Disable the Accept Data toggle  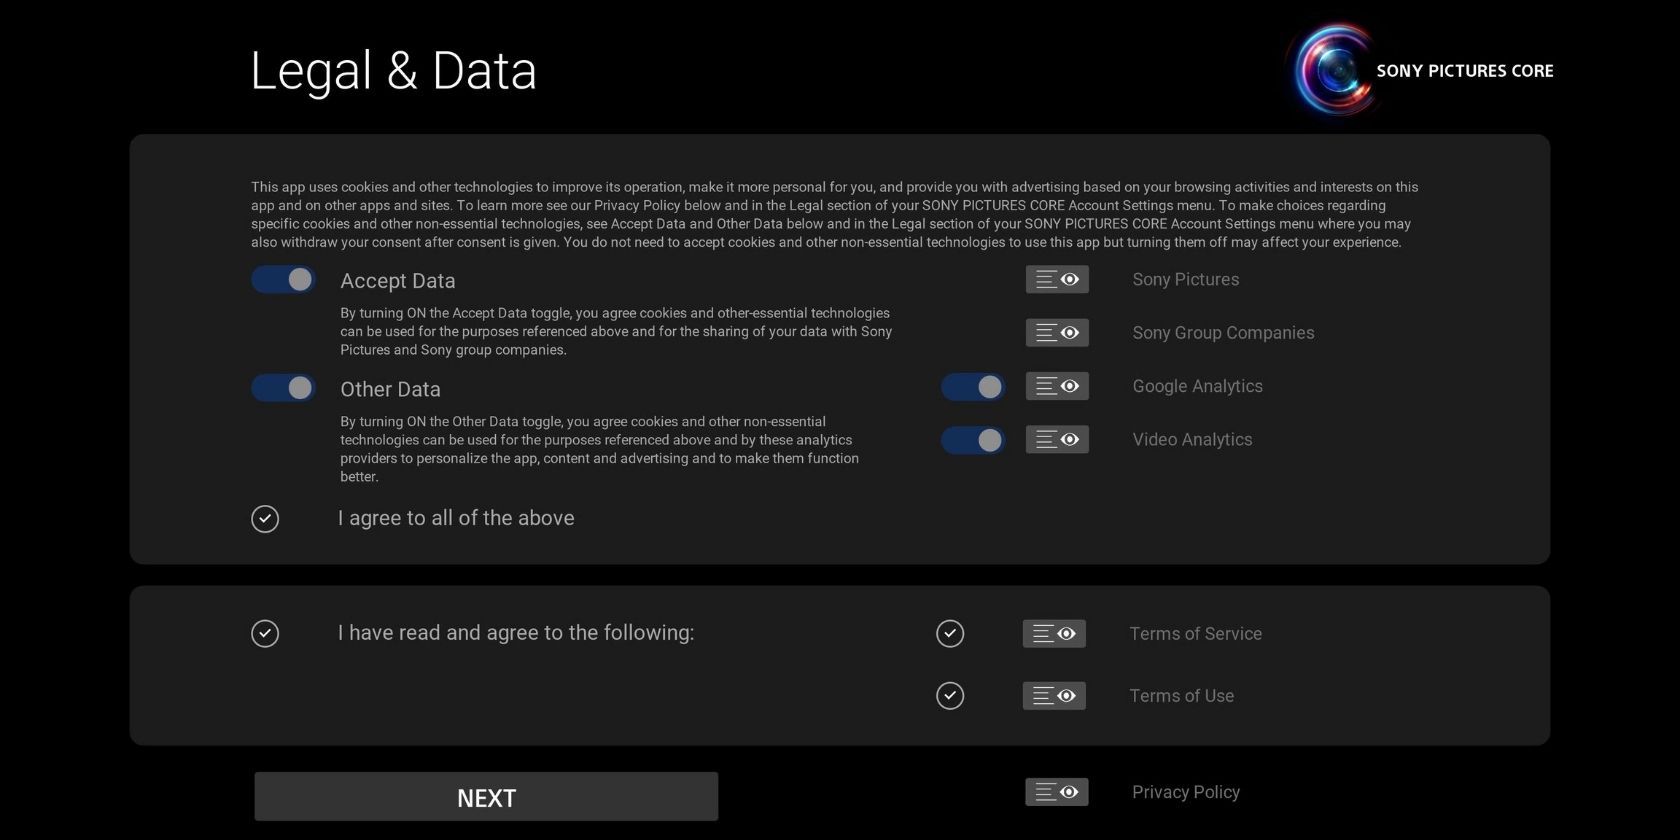point(283,279)
